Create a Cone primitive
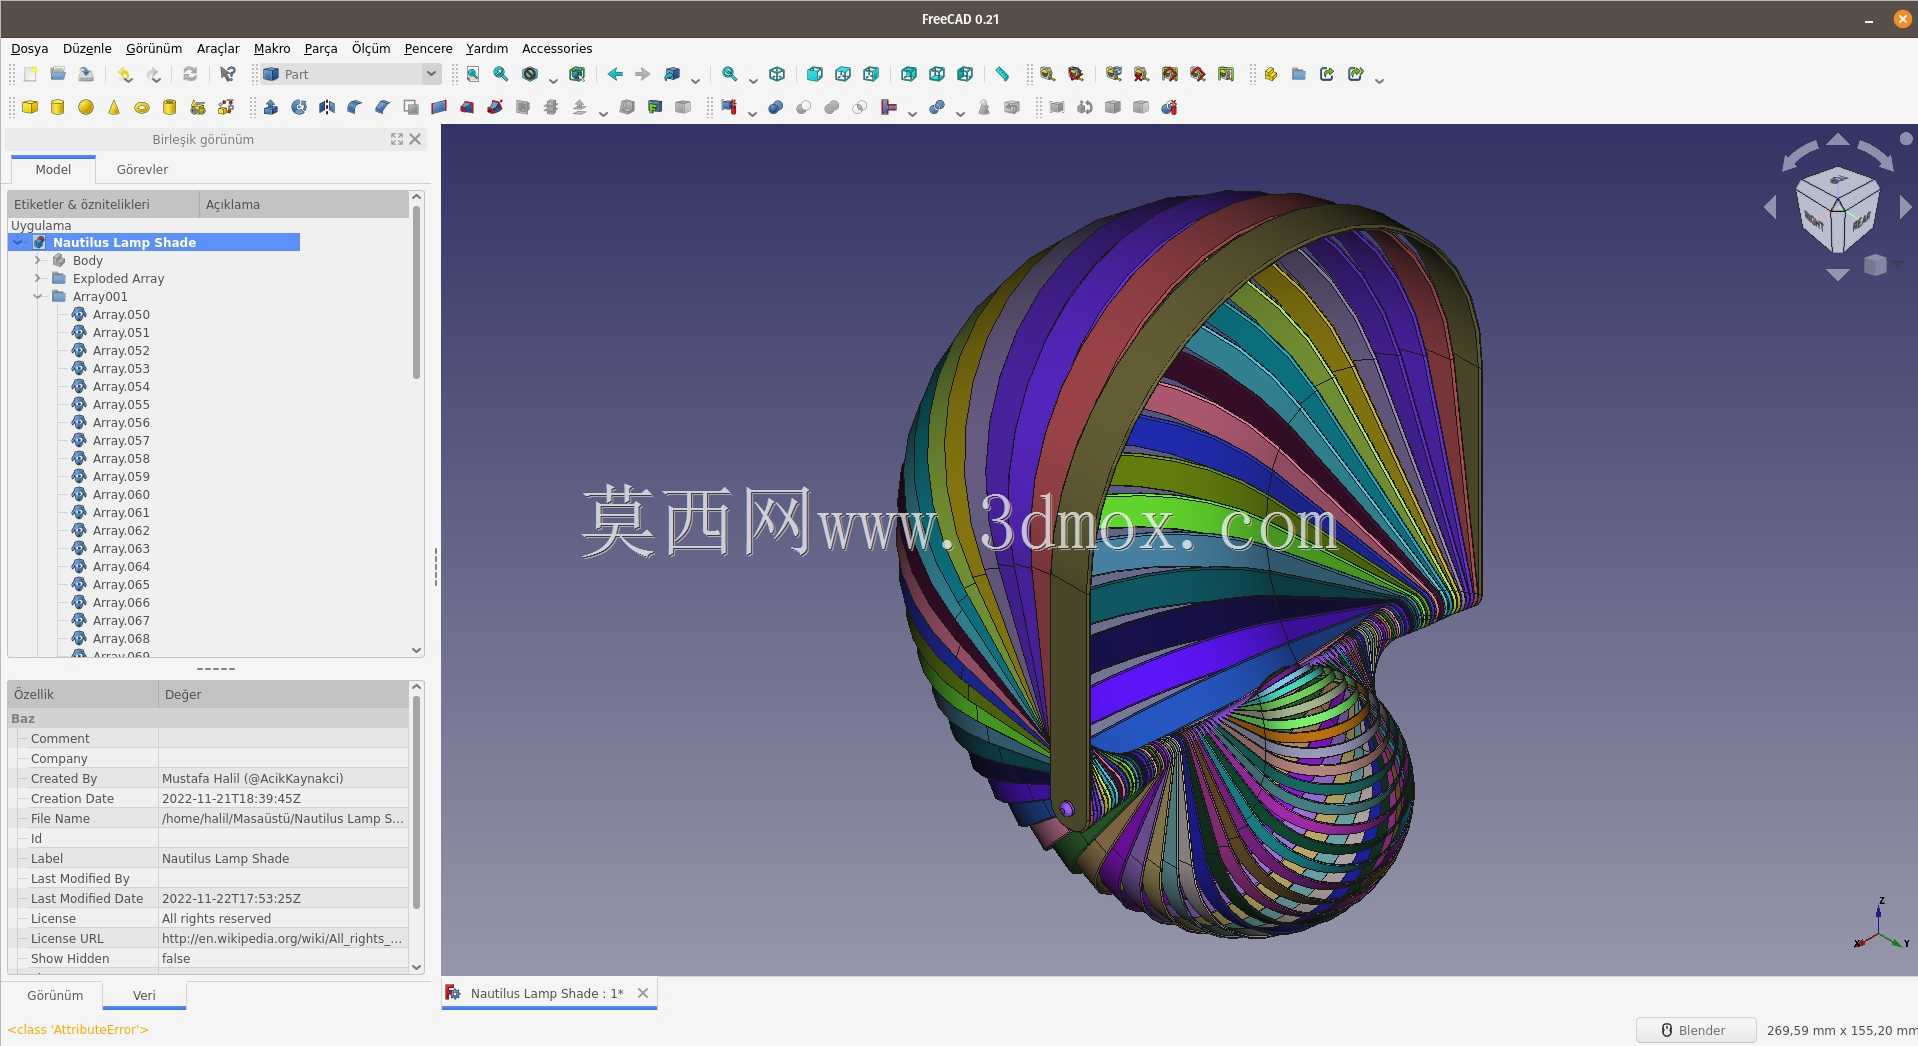The width and height of the screenshot is (1918, 1046). (x=114, y=107)
